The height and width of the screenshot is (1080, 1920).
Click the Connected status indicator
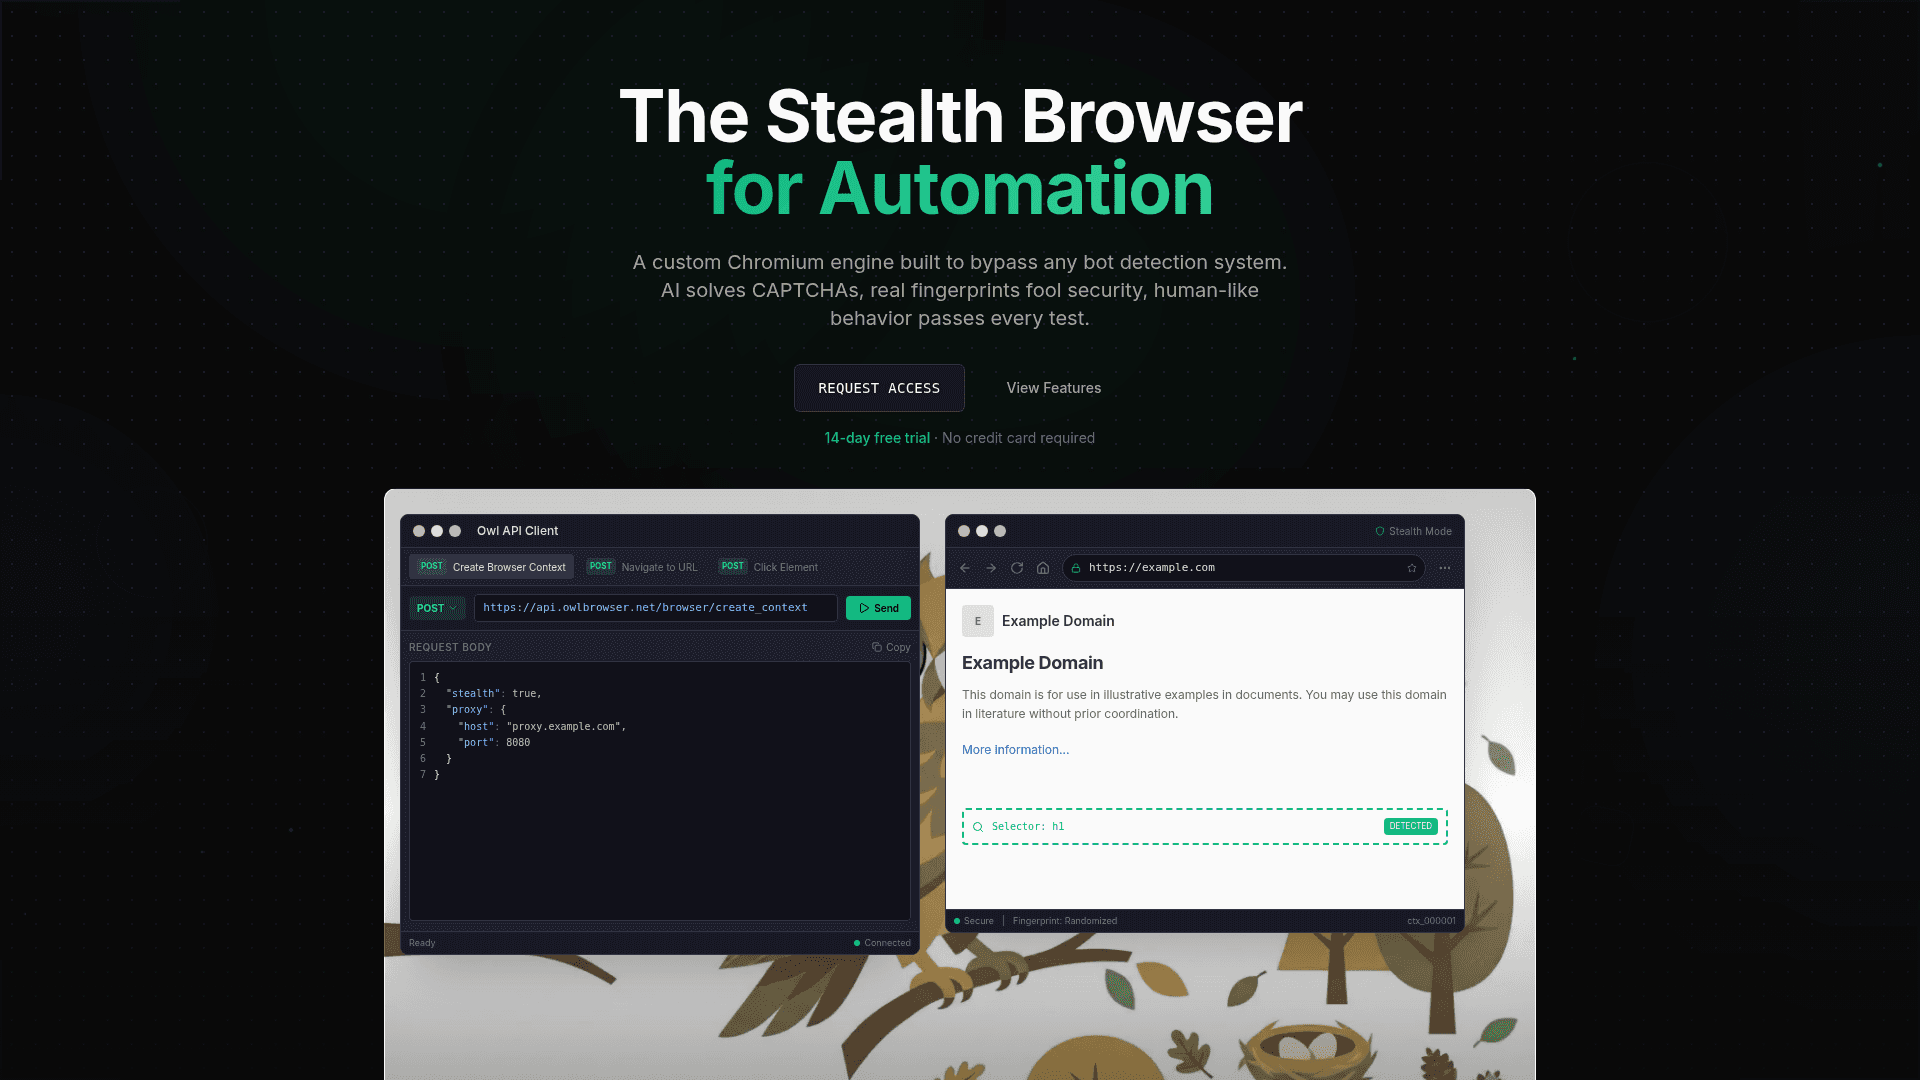880,942
